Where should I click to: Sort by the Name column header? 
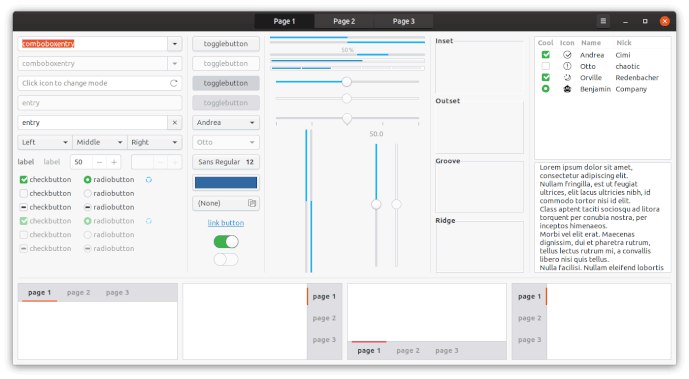pyautogui.click(x=591, y=43)
